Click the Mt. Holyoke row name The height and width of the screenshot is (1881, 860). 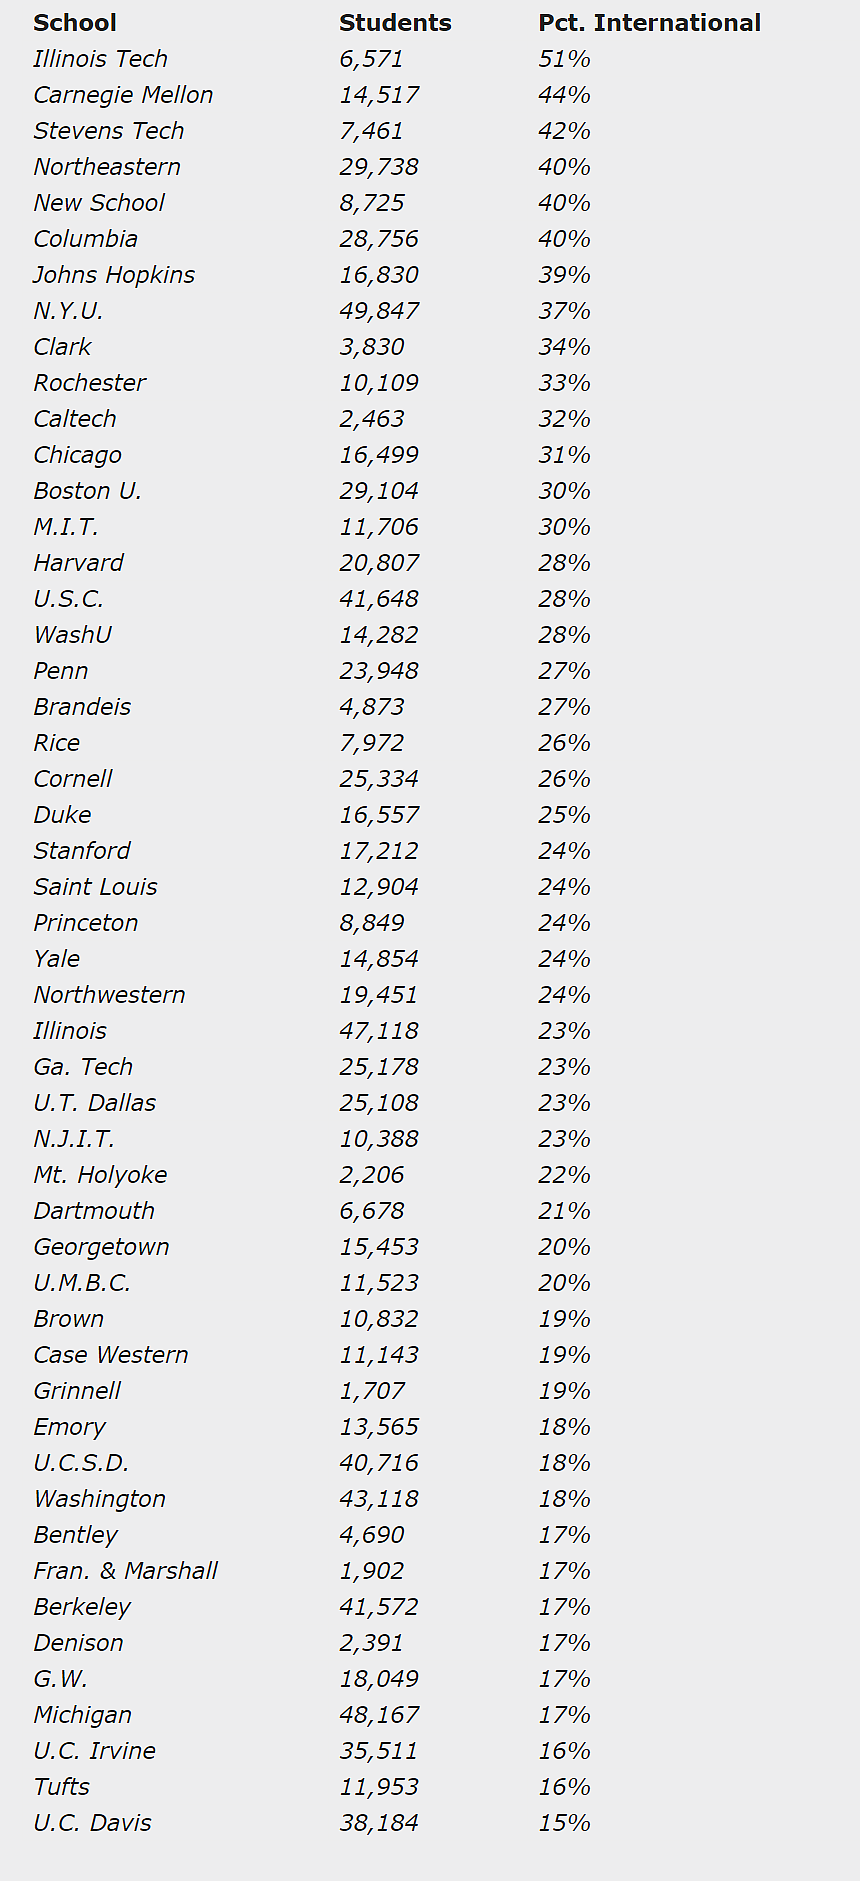click(100, 1175)
